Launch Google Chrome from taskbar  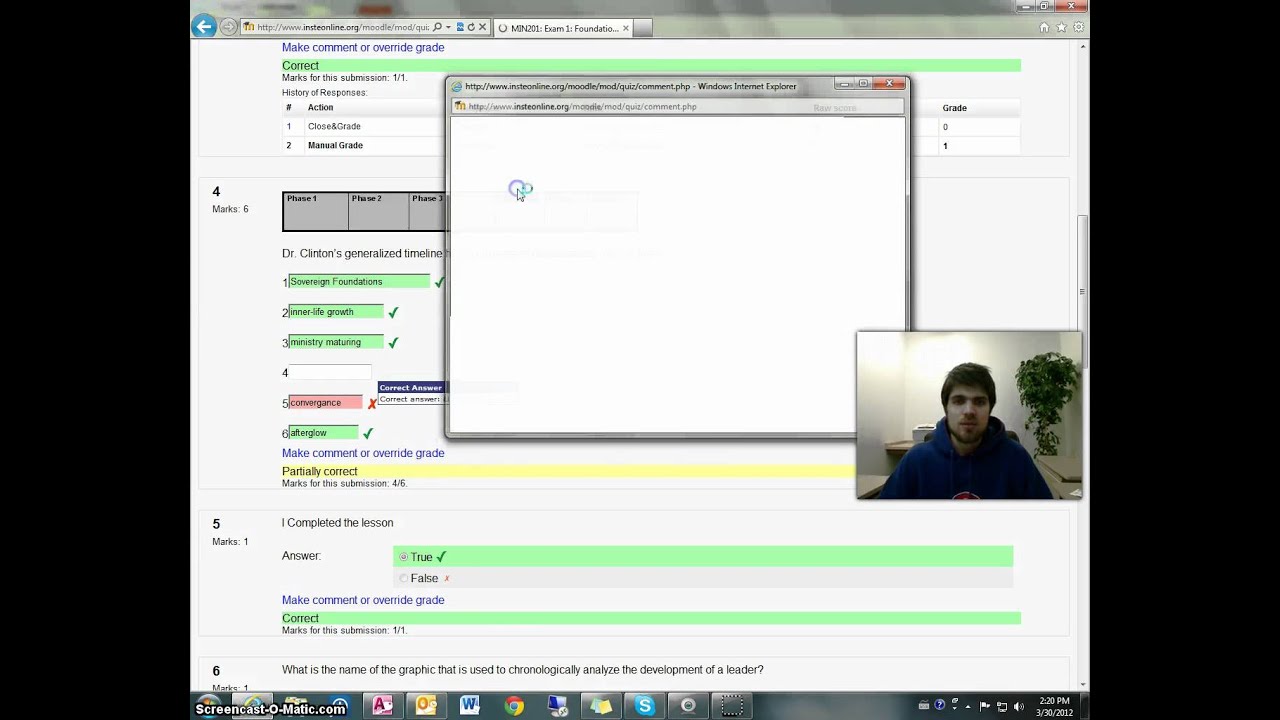514,706
